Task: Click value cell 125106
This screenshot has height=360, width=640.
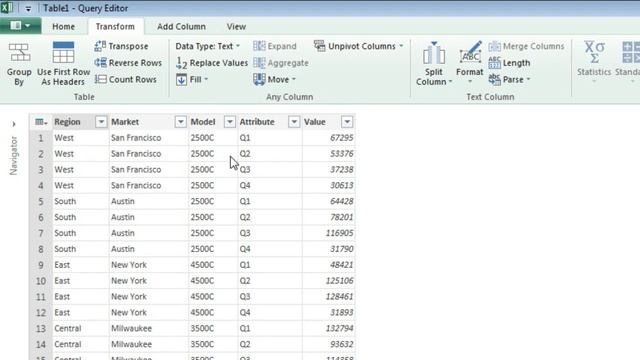Action: coord(329,281)
